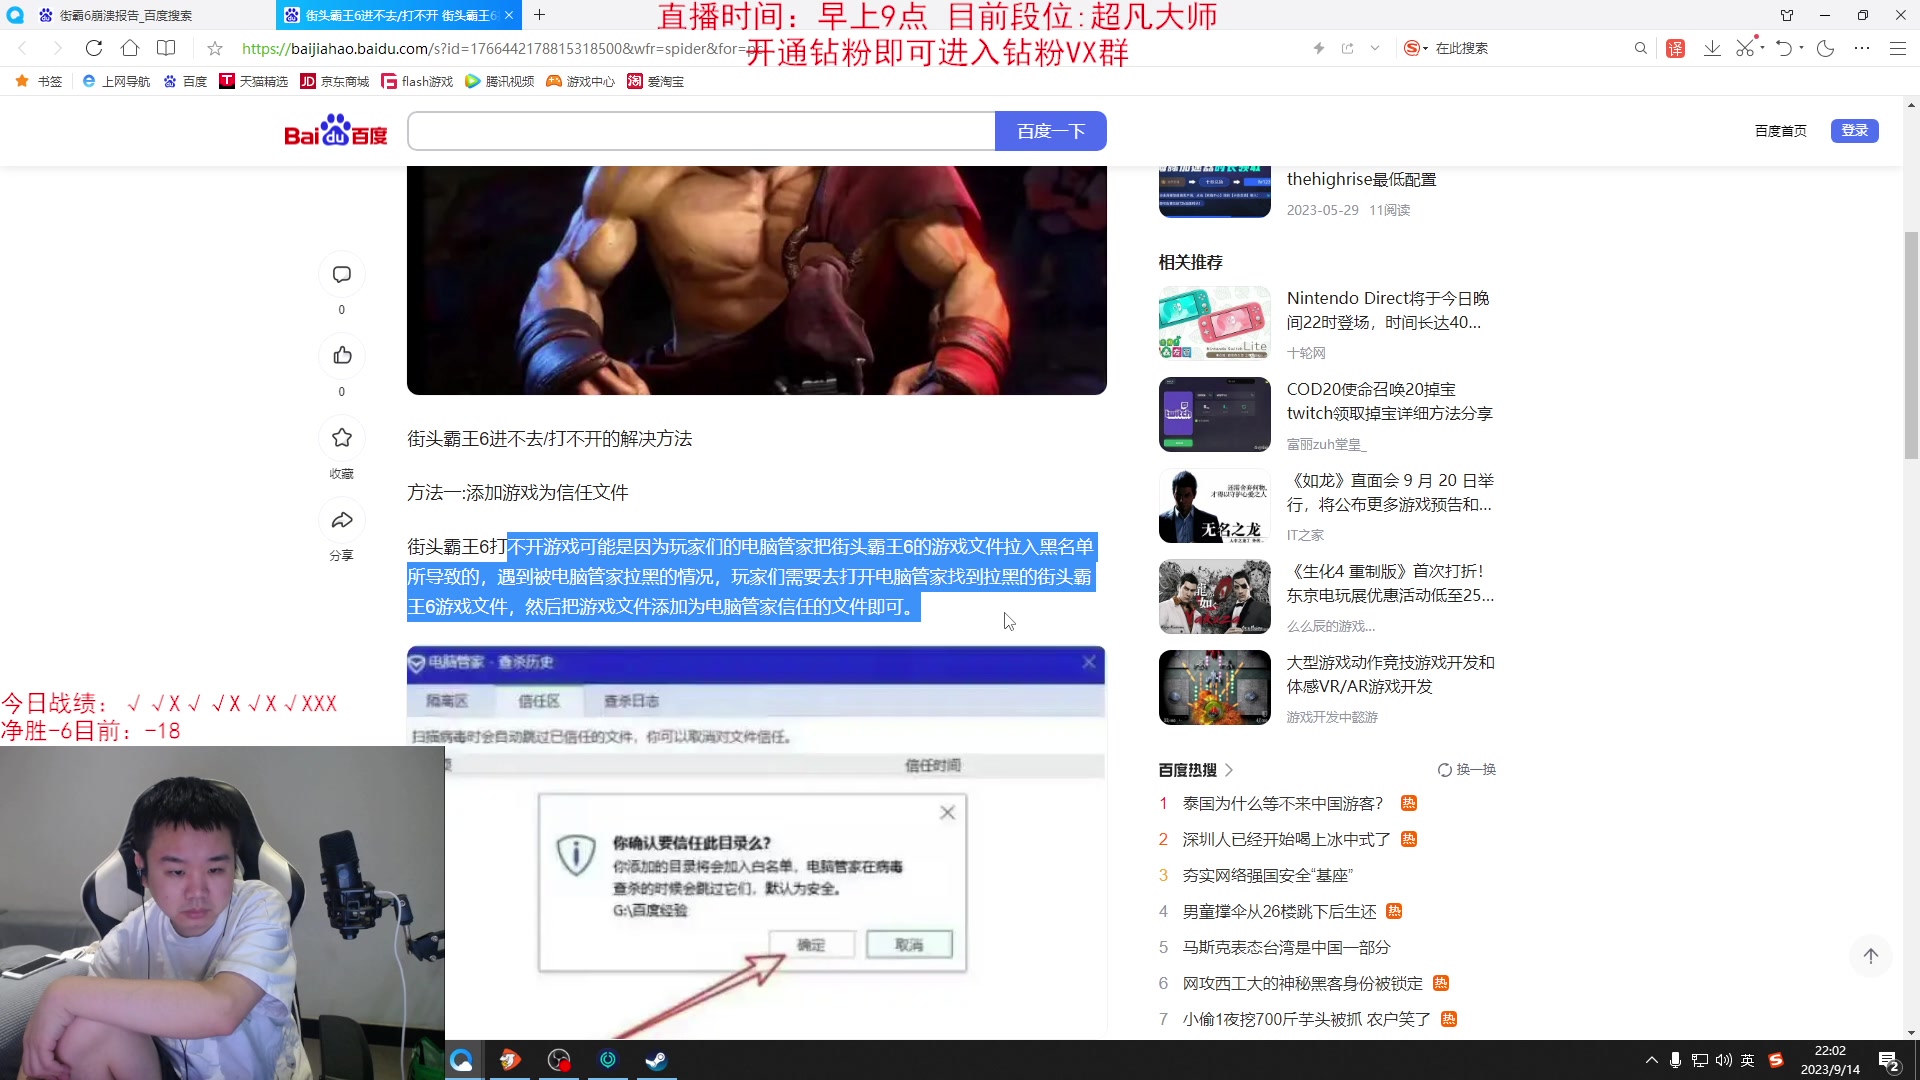Click the page vertical scrollbar thumb
Screen dimensions: 1920x1080
point(1911,345)
